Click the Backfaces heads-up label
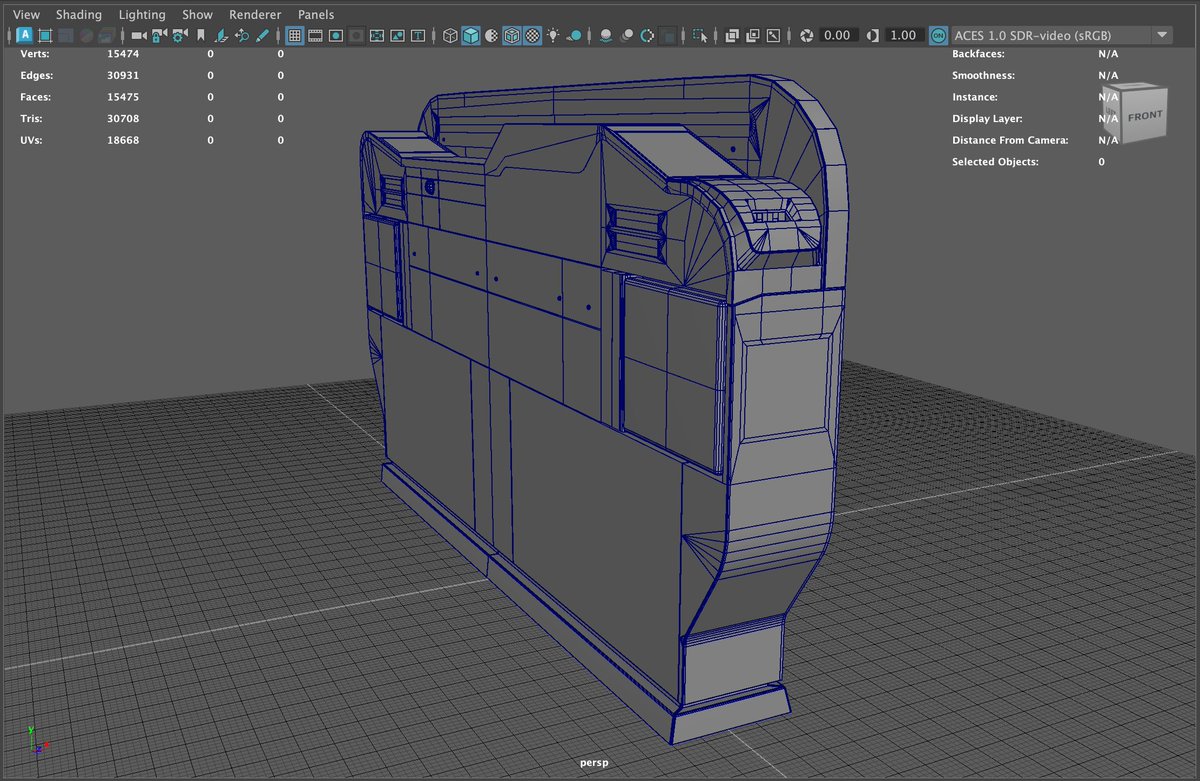The width and height of the screenshot is (1200, 781). coord(978,54)
